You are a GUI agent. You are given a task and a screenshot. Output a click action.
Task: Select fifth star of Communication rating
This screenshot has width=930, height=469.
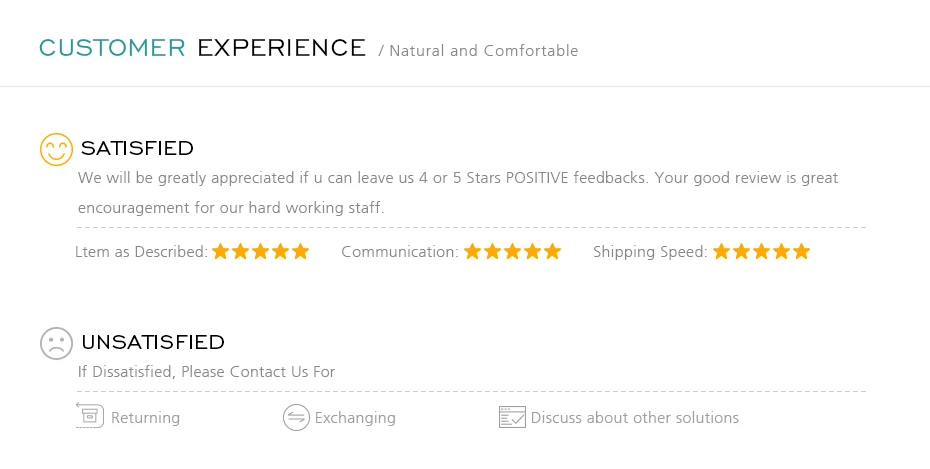coord(552,251)
